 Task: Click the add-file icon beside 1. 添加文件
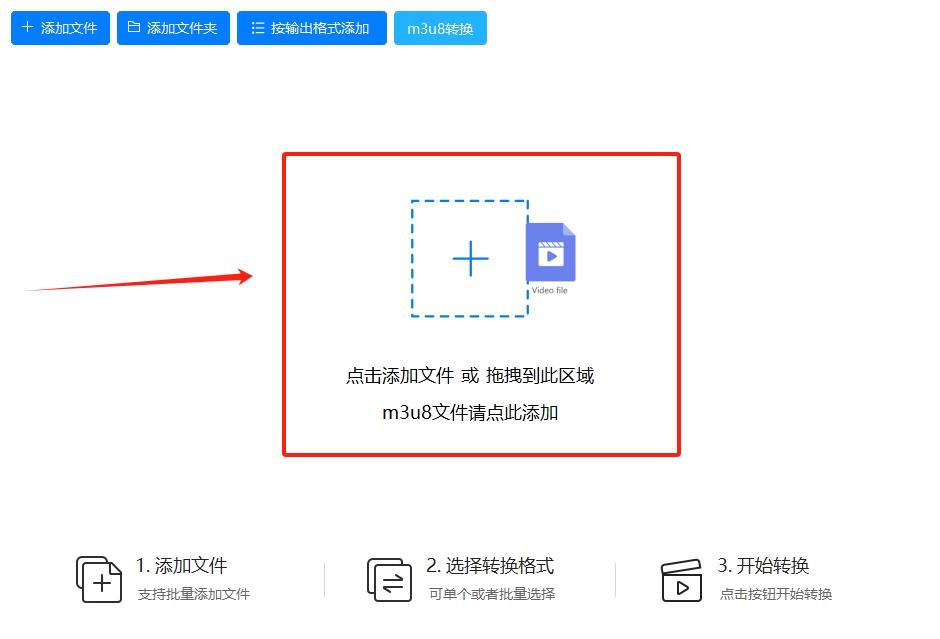99,579
